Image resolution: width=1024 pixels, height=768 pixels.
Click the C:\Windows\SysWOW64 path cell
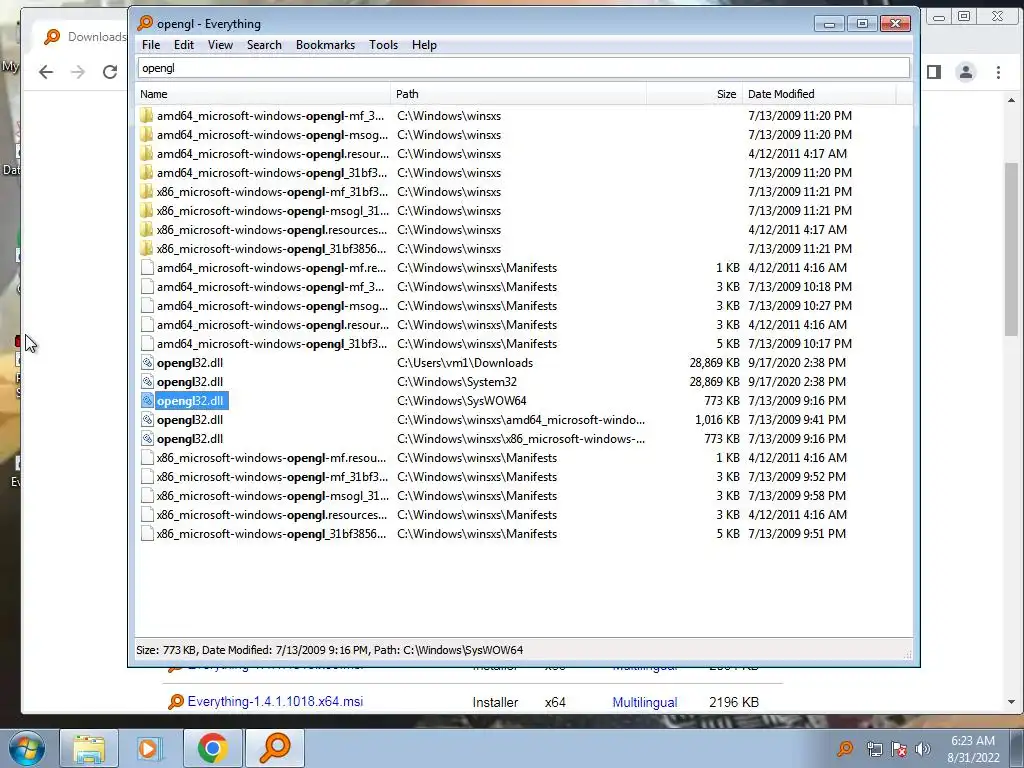point(462,401)
